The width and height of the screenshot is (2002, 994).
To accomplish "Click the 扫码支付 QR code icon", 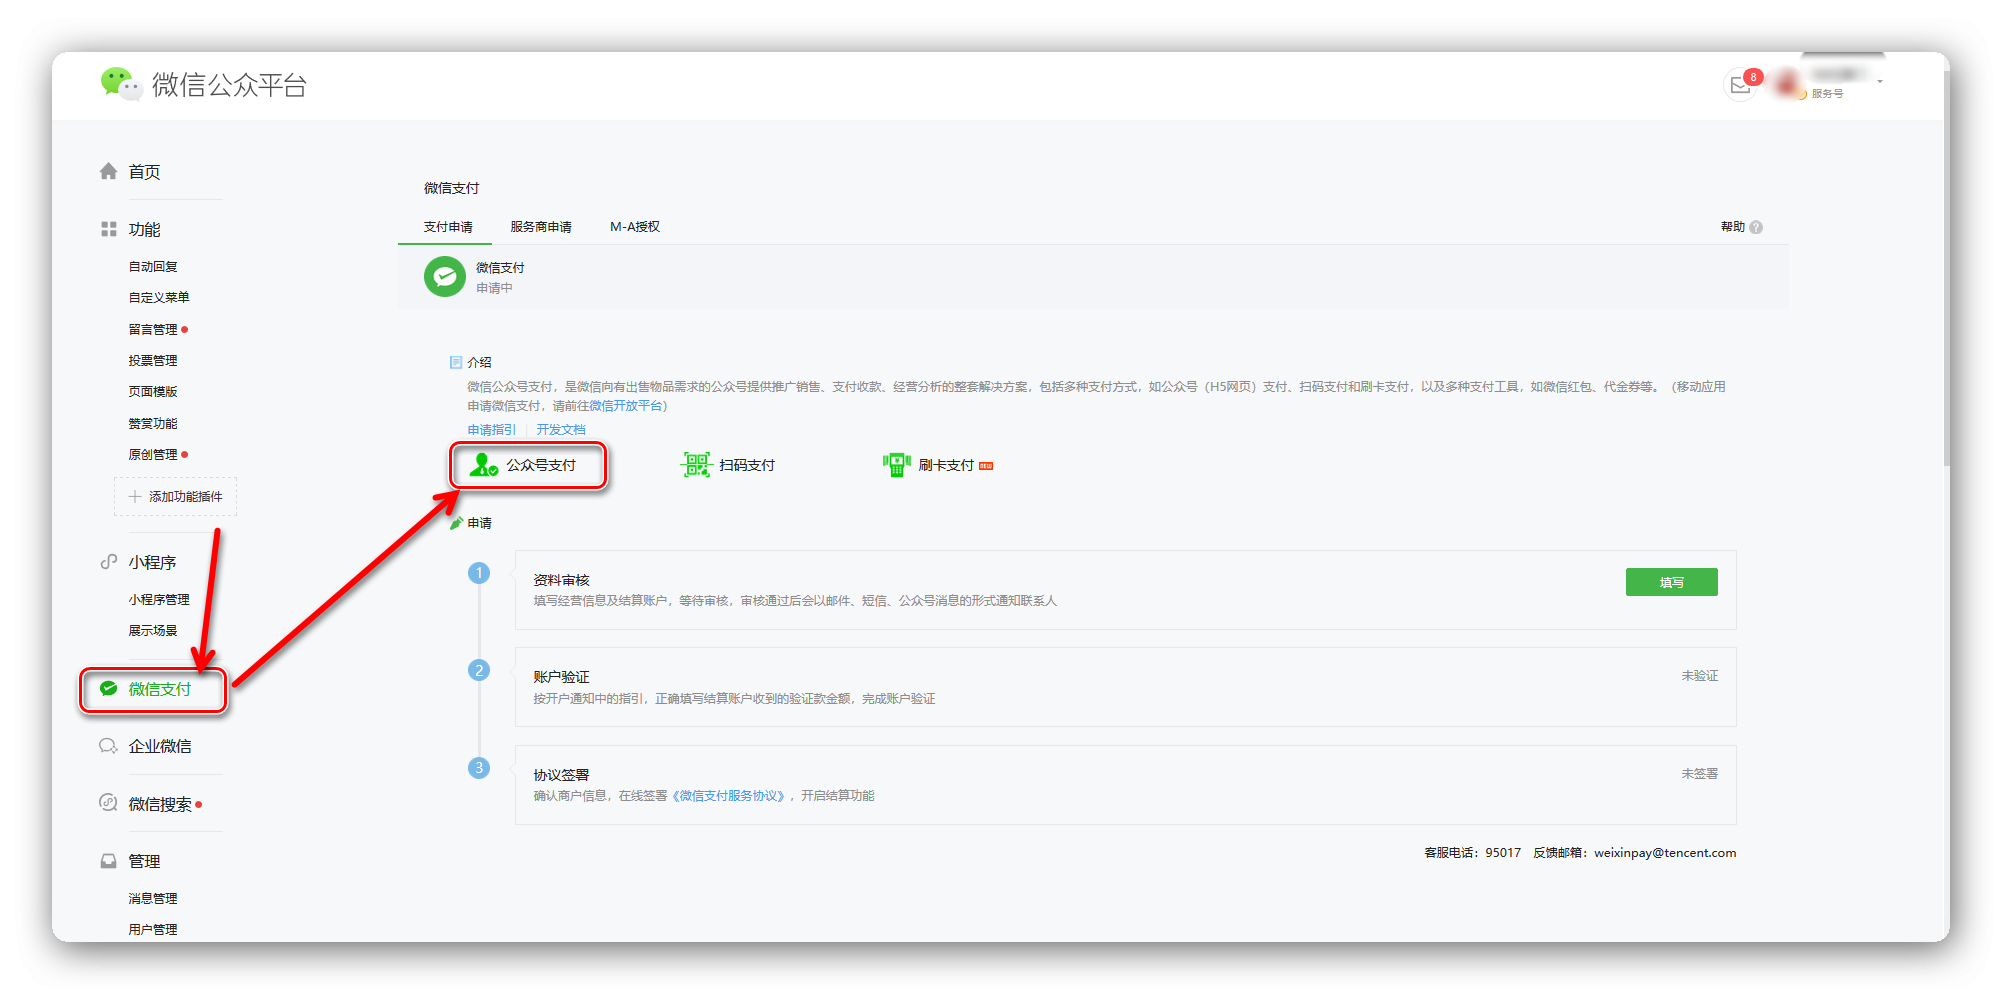I will [695, 465].
